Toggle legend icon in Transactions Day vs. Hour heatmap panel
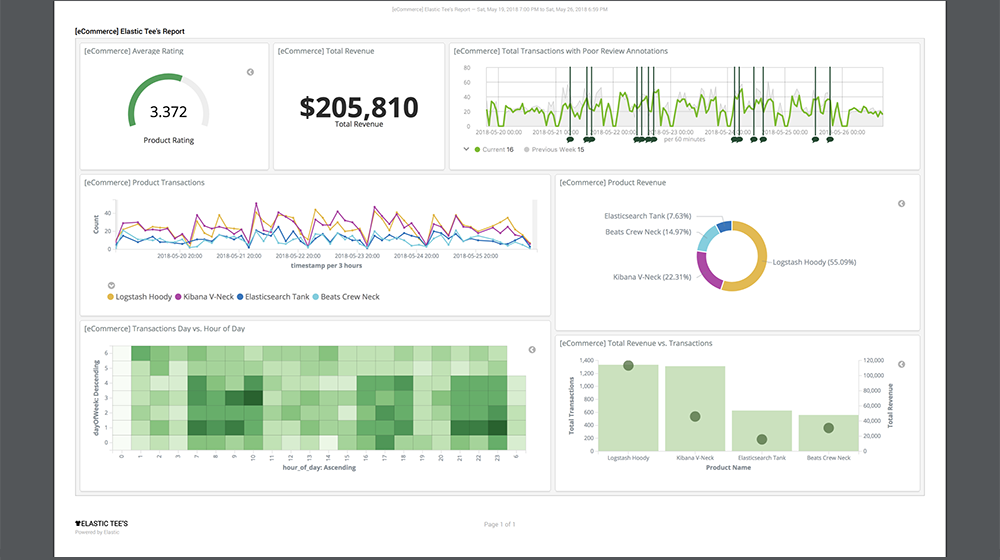1000x560 pixels. 532,350
